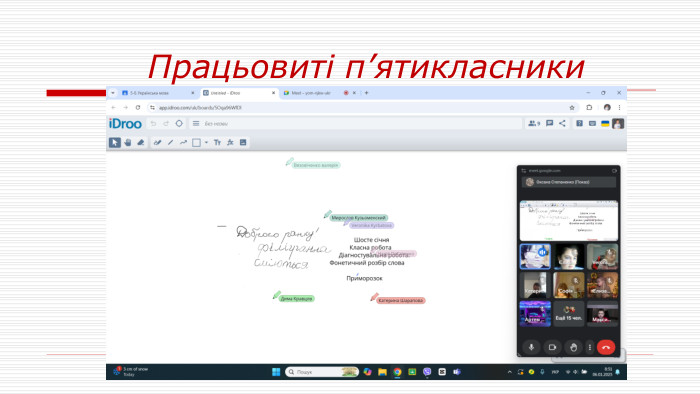Click the iDroo logo

pos(125,124)
